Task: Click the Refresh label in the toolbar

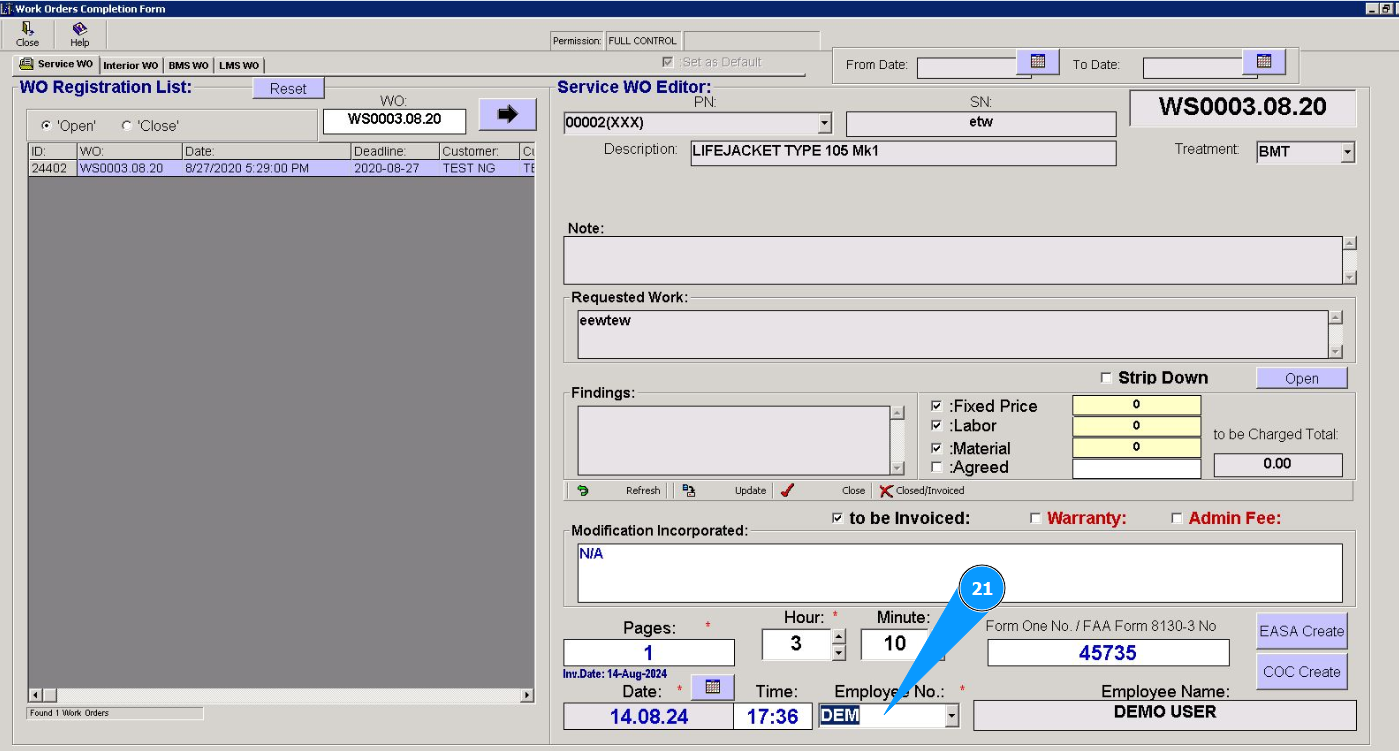Action: tap(643, 491)
